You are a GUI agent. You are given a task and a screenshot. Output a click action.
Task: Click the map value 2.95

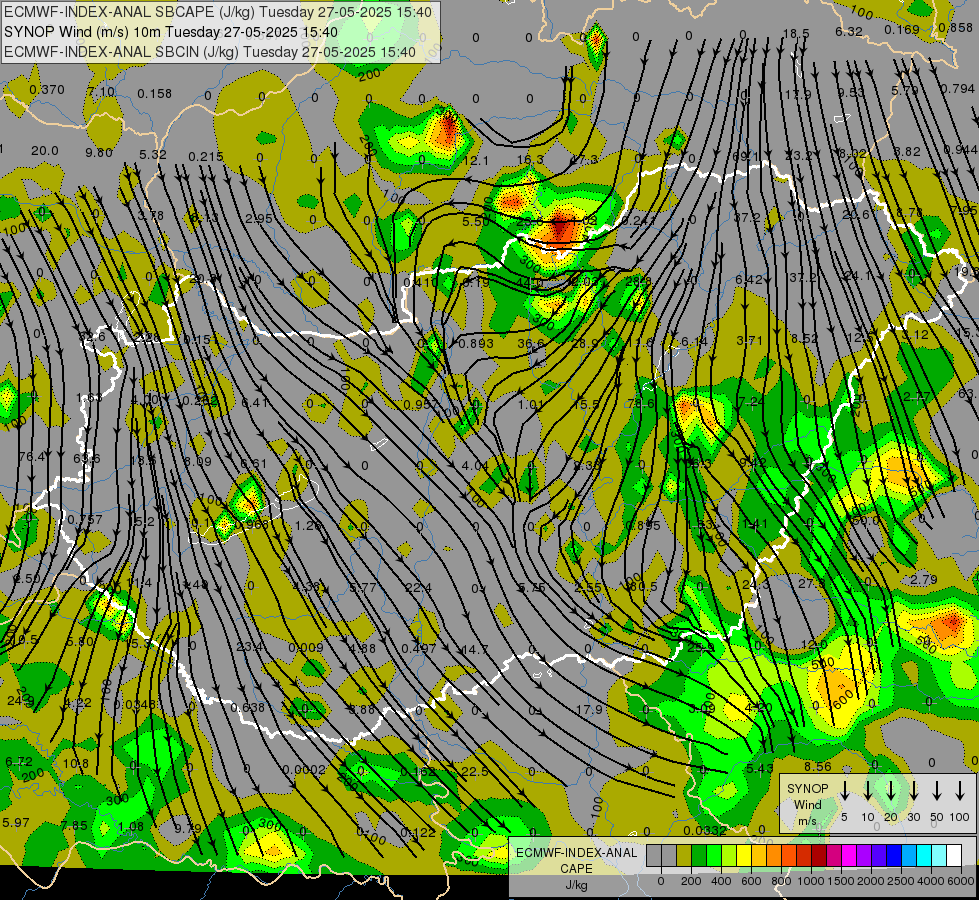[x=258, y=218]
